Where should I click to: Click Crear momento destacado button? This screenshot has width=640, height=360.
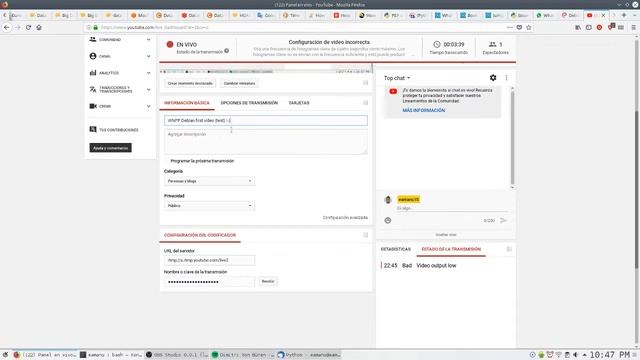tap(190, 83)
